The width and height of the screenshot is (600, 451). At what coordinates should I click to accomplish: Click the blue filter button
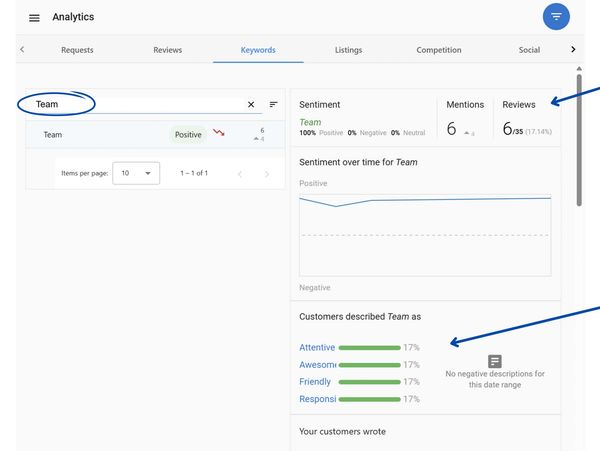(x=556, y=17)
